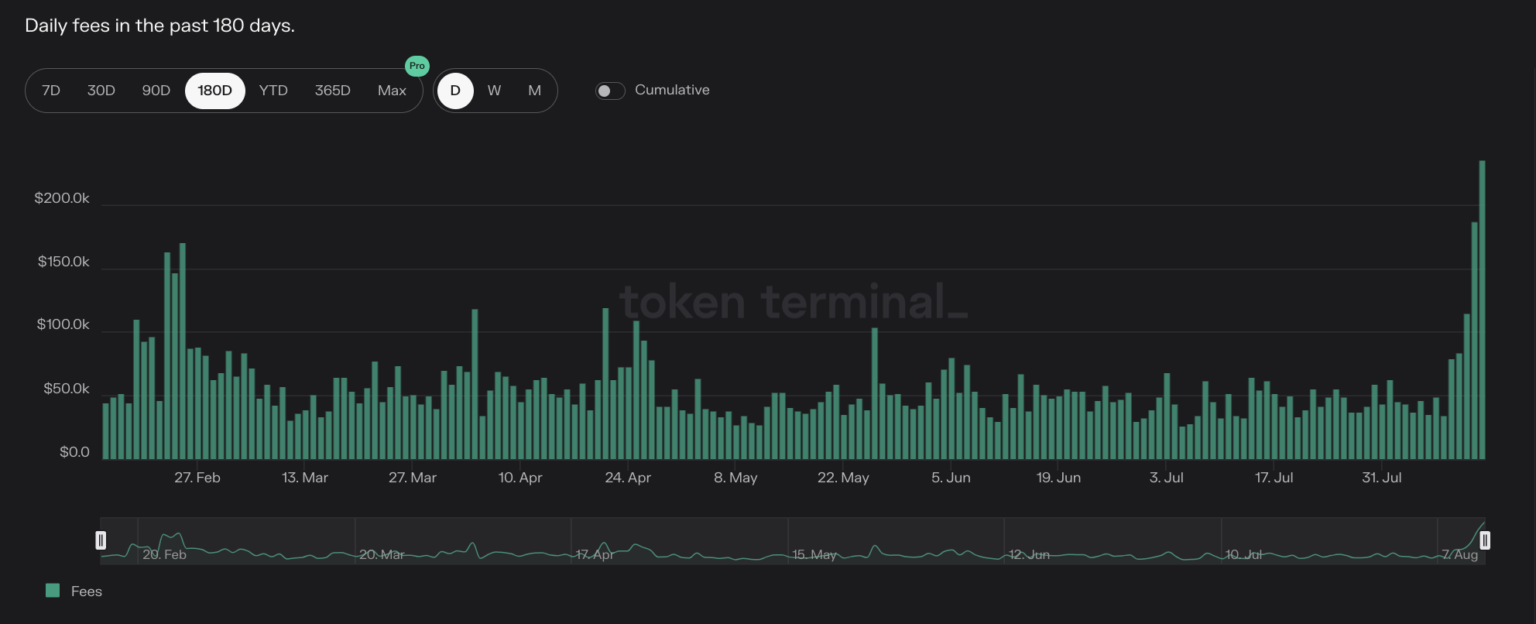Click left handle of range slider
The width and height of the screenshot is (1536, 624).
pos(101,540)
